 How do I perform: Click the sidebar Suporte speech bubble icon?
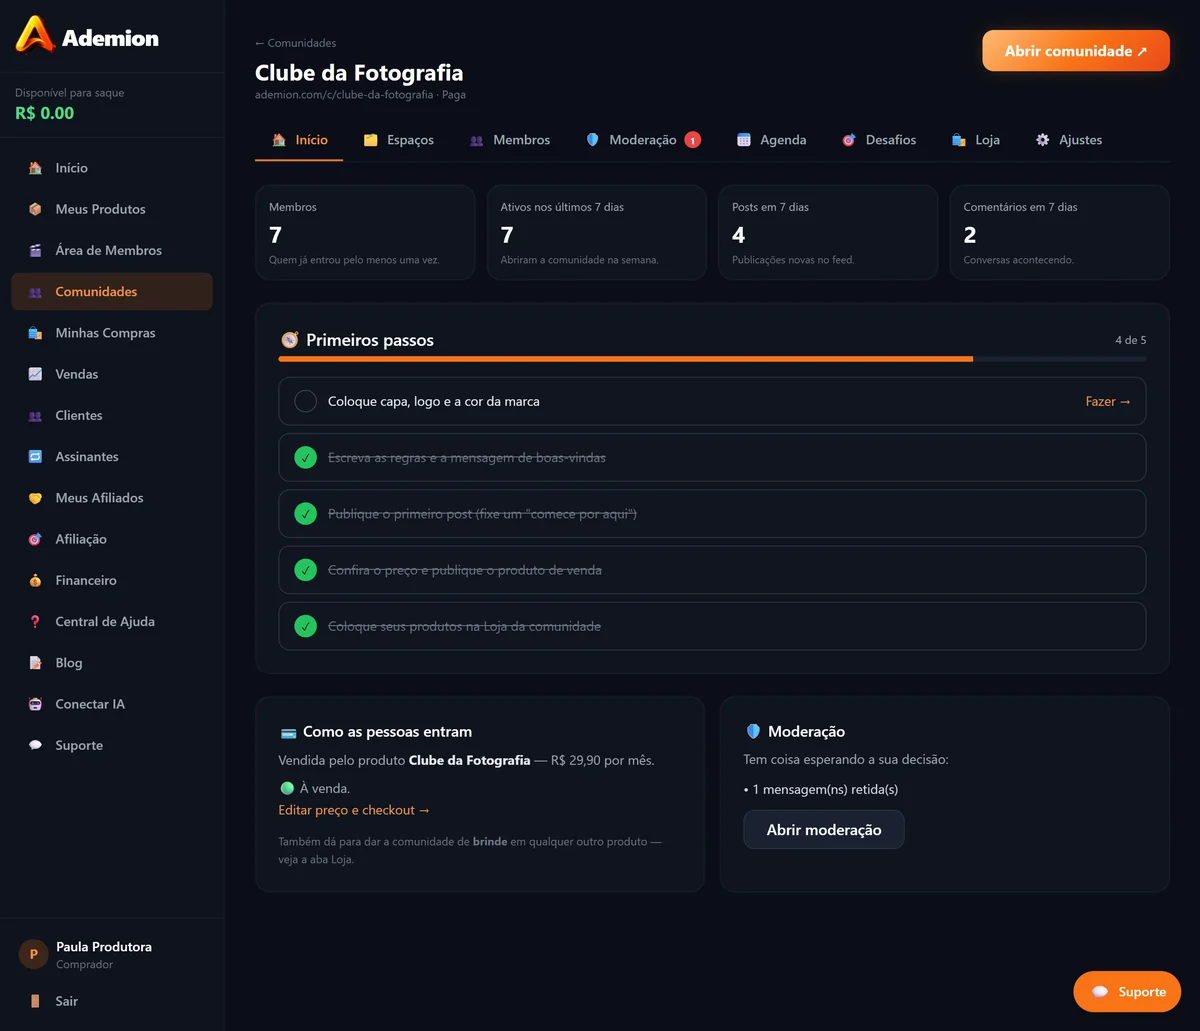(35, 745)
